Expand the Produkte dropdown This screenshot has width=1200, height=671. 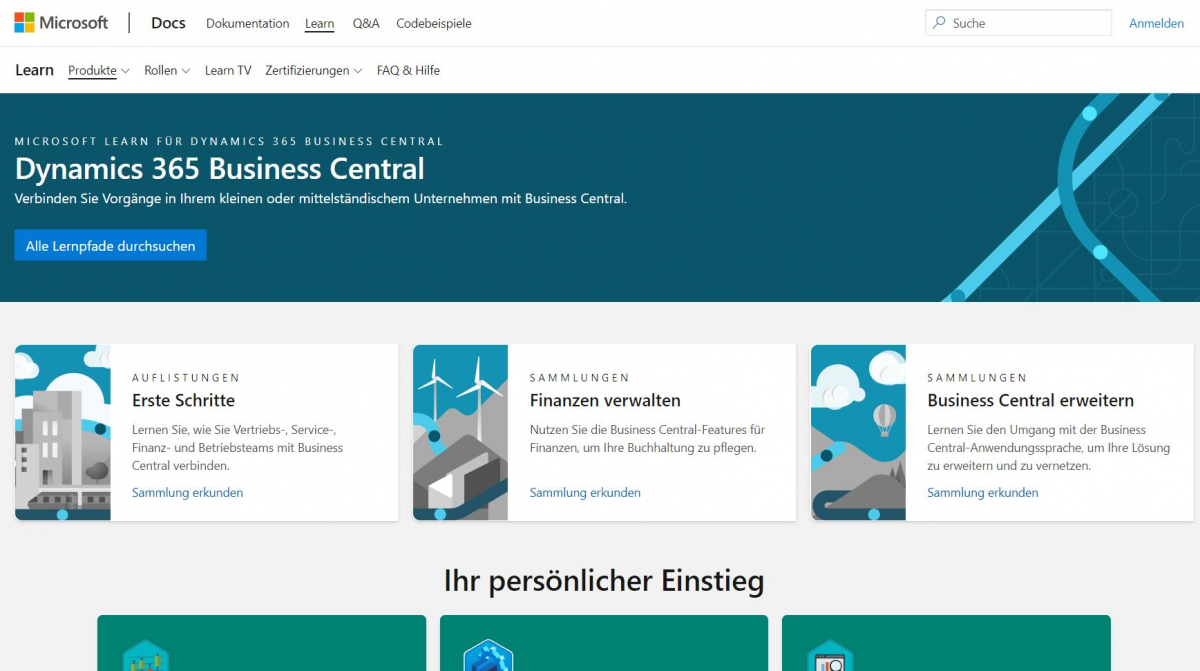tap(98, 71)
